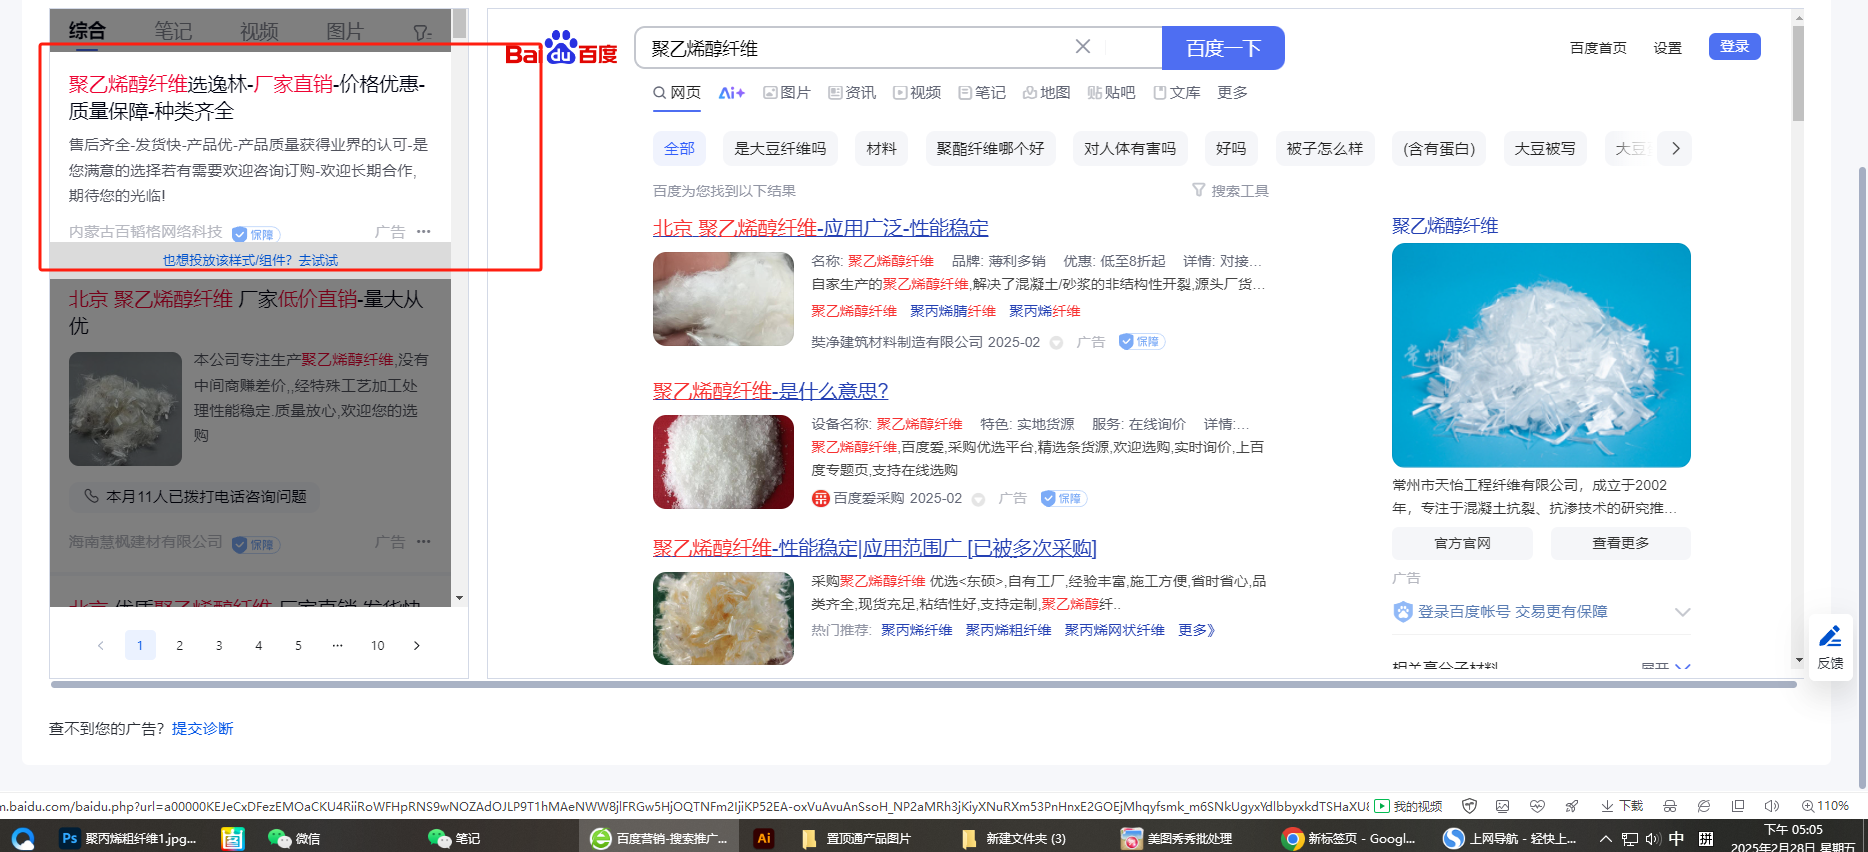Click the rocket accelerator icon in status bar
1868x852 pixels.
click(x=1572, y=806)
